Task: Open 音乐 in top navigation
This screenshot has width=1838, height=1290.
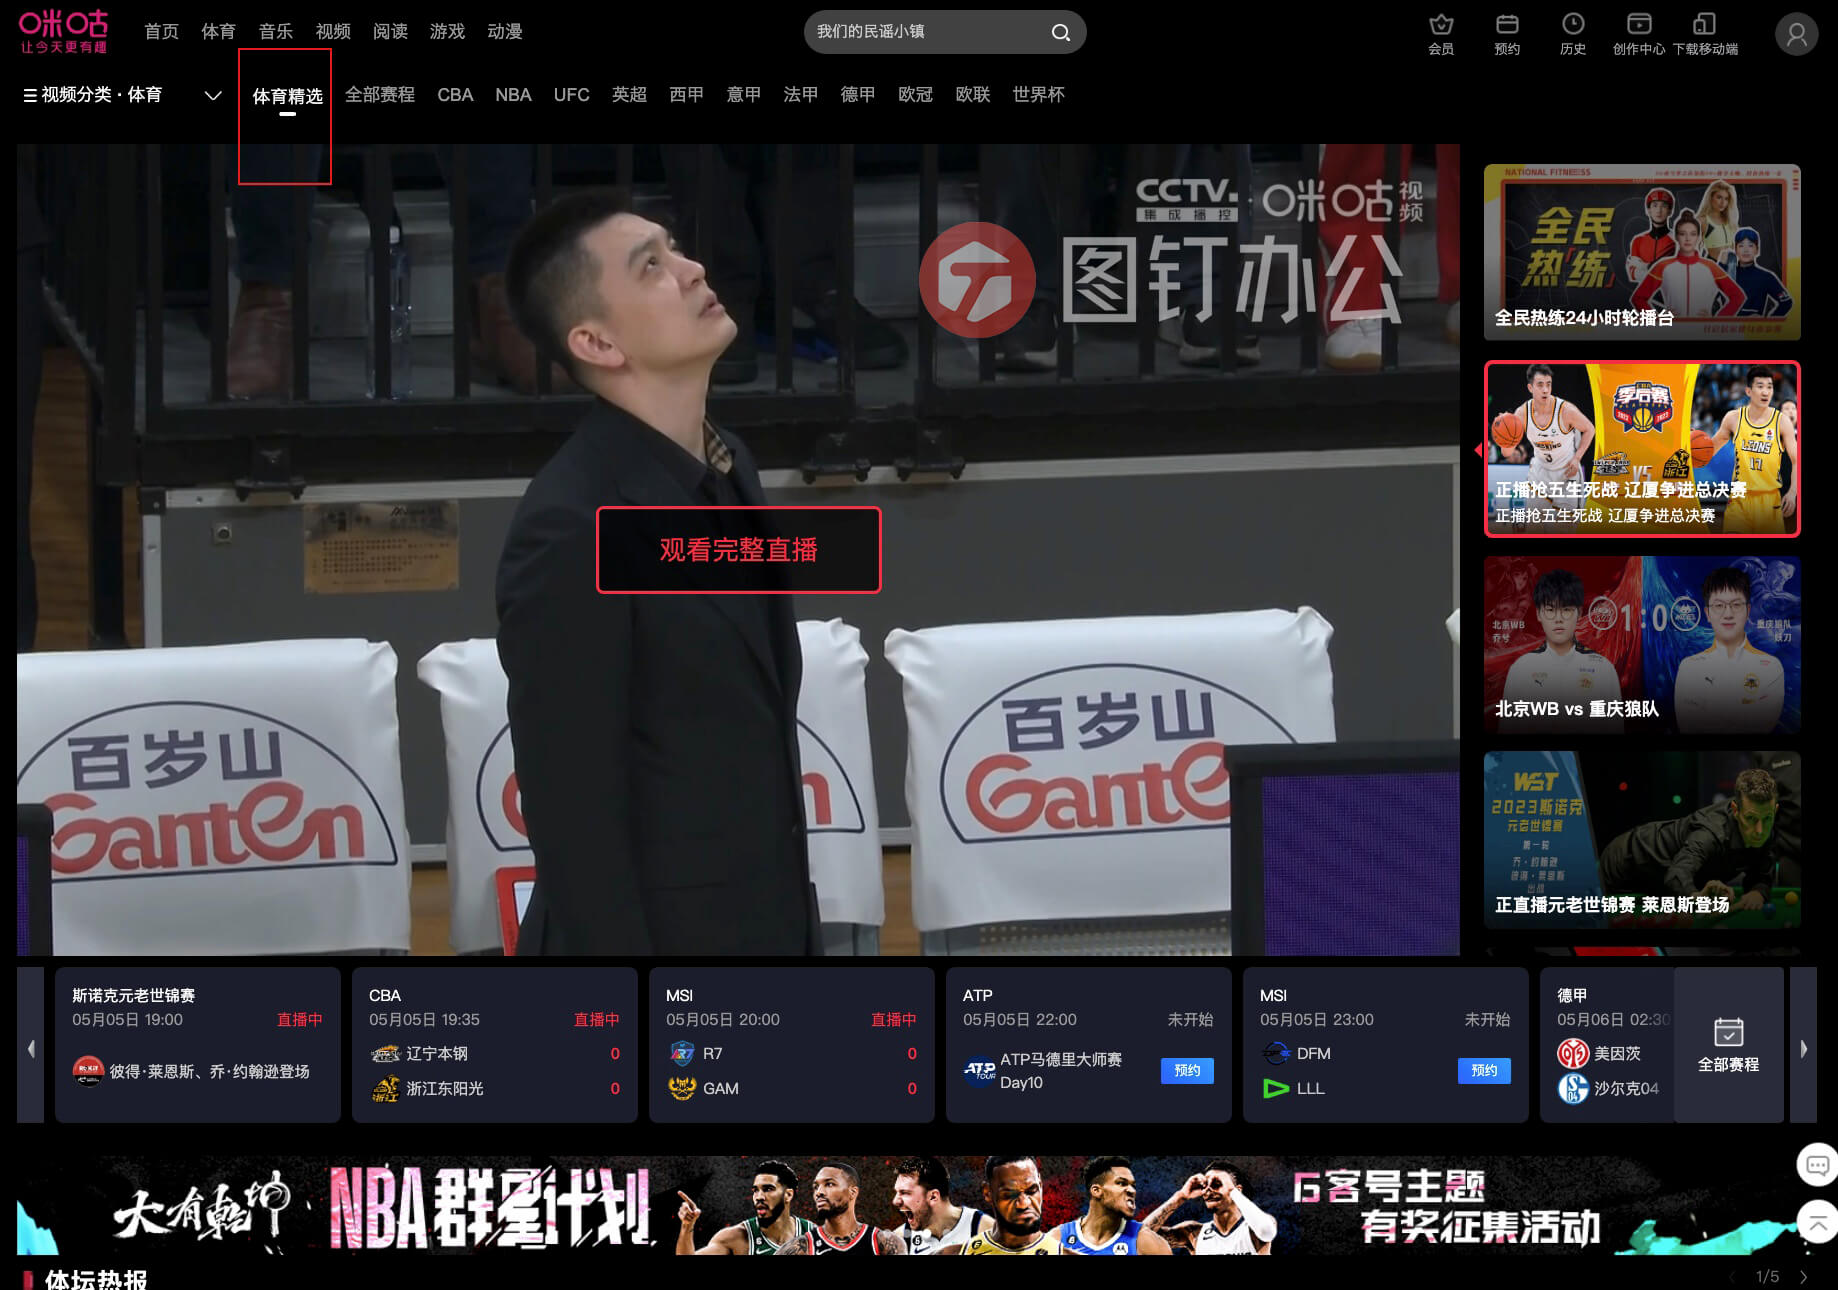Action: click(x=275, y=32)
